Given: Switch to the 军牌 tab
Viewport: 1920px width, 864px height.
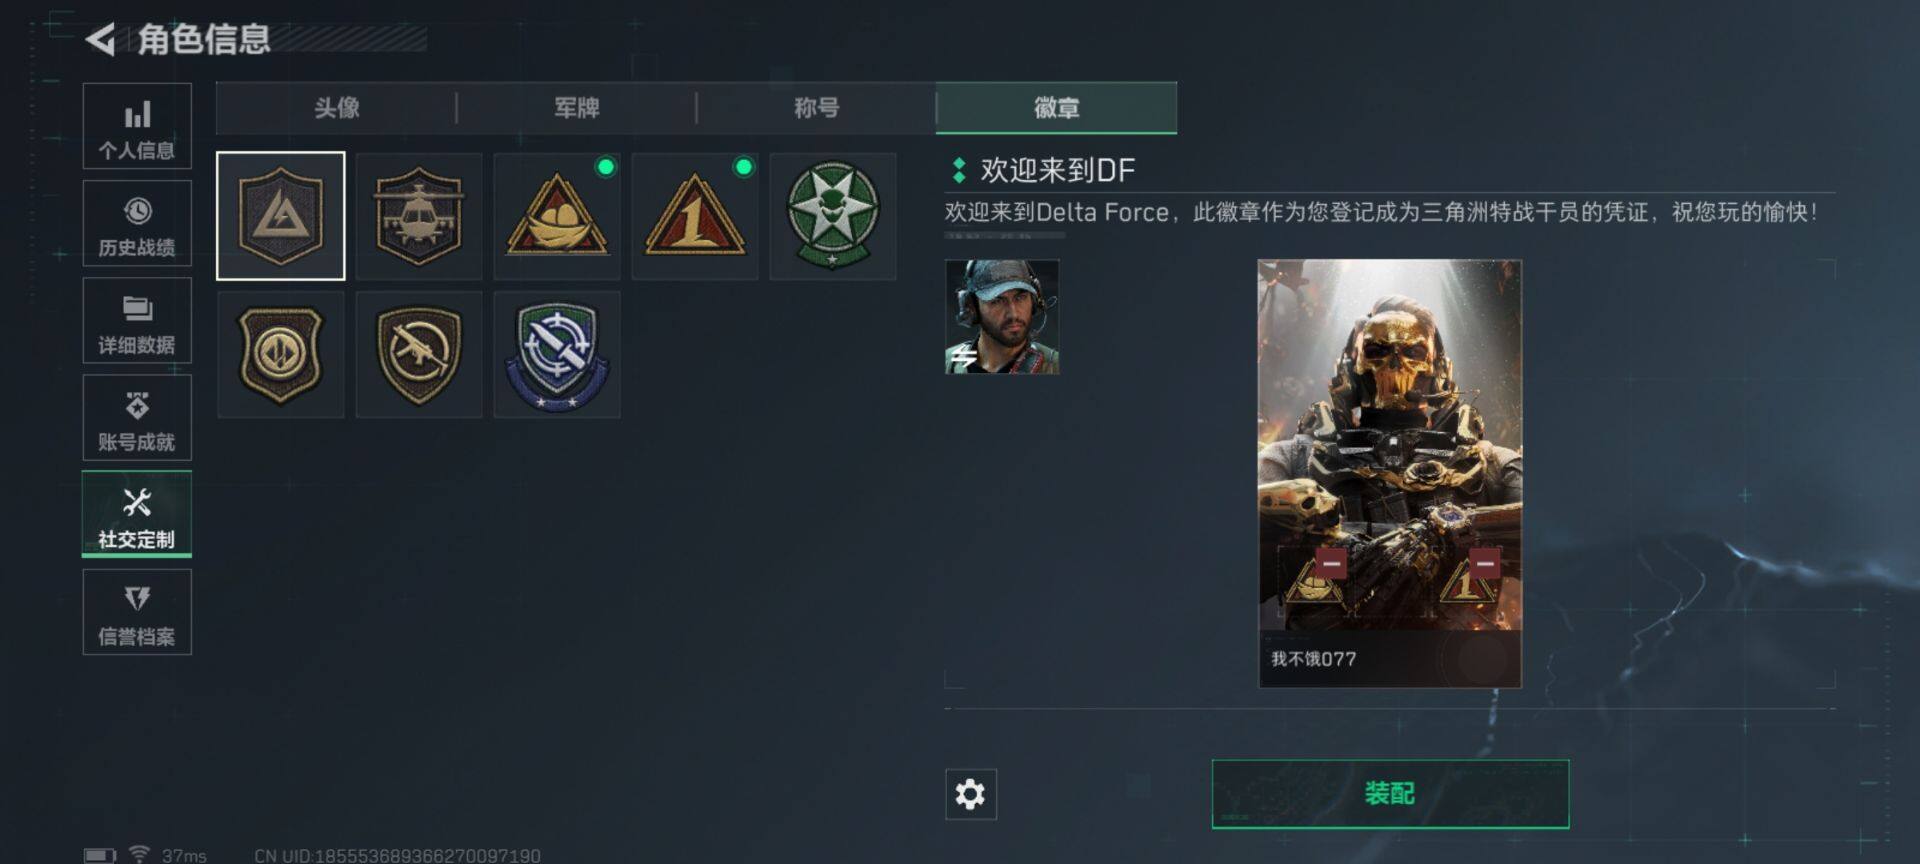Looking at the screenshot, I should [x=577, y=108].
